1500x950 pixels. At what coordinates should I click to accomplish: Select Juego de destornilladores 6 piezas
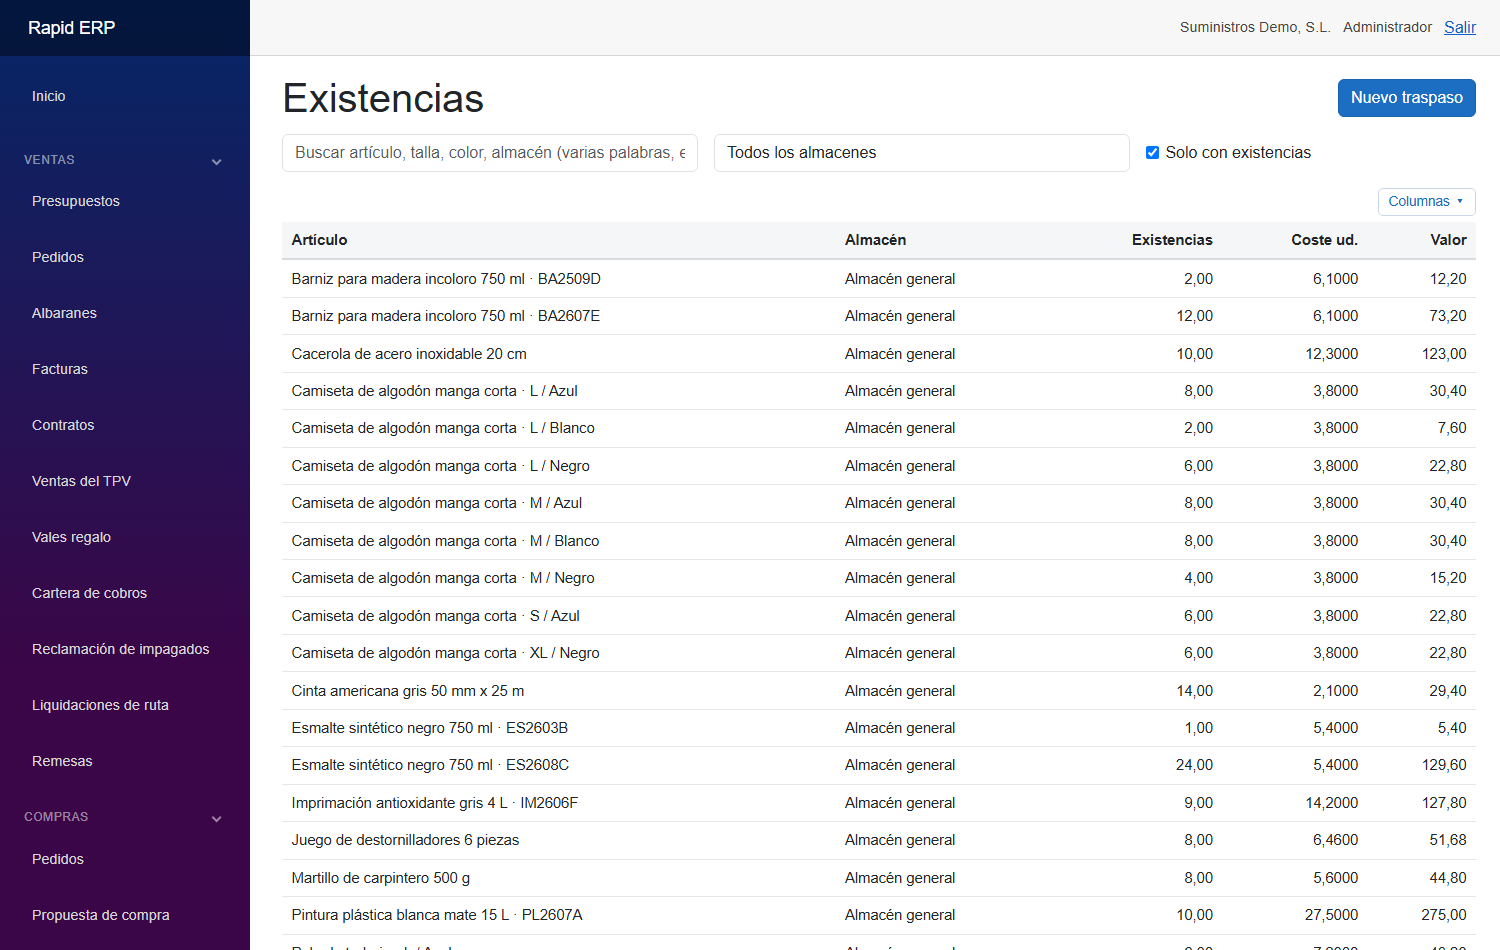879,840
